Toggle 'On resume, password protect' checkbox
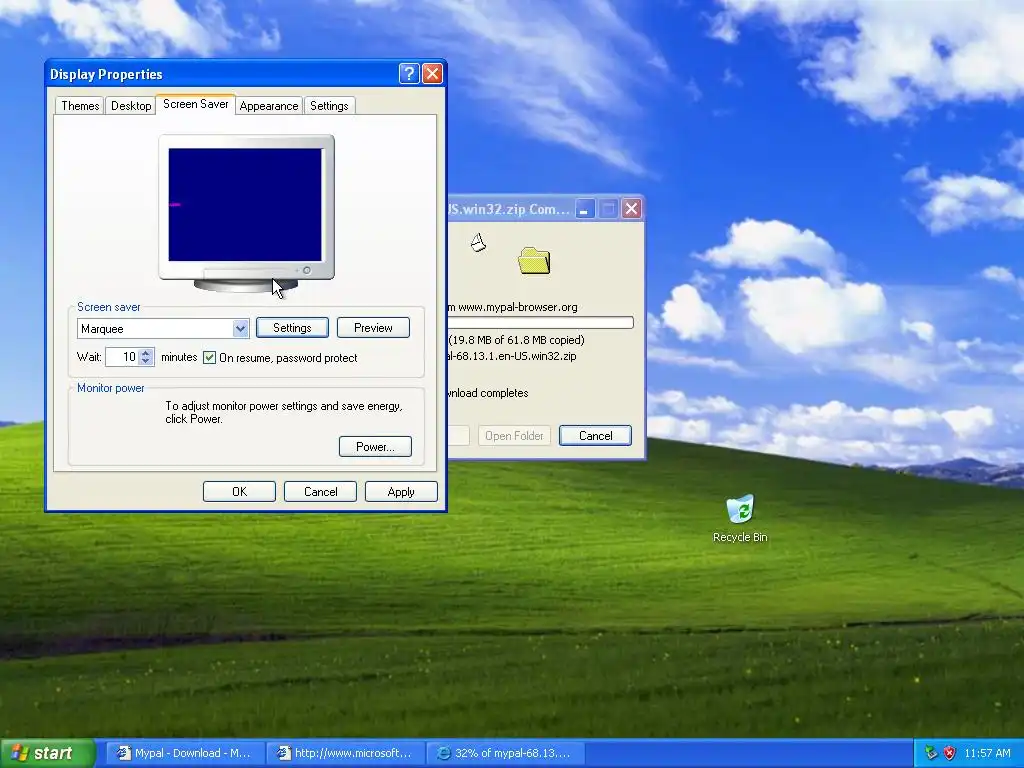The image size is (1024, 768). pos(210,357)
